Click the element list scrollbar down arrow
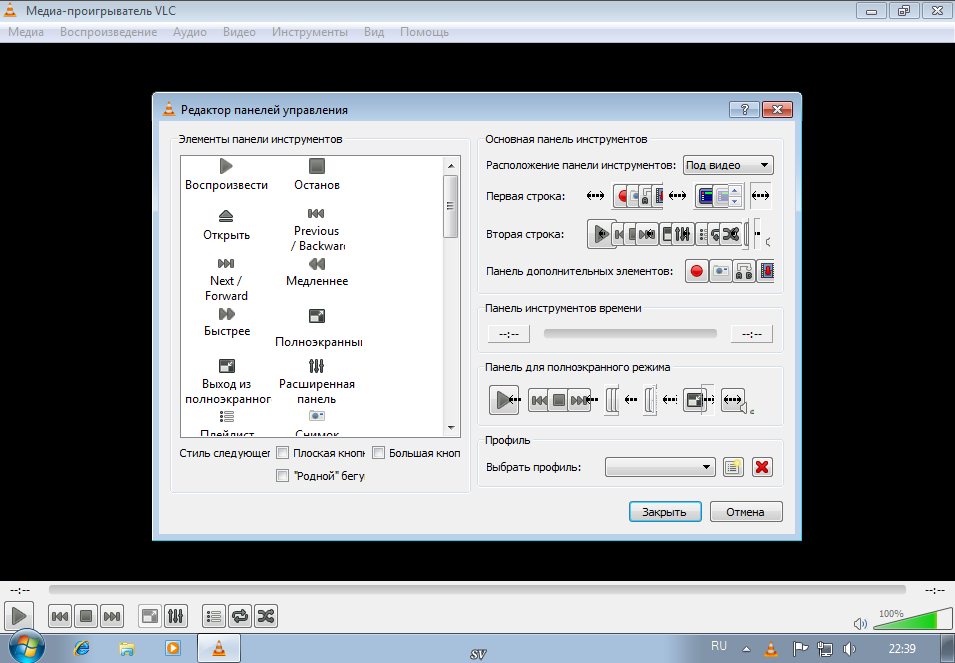The image size is (955, 663). (451, 427)
